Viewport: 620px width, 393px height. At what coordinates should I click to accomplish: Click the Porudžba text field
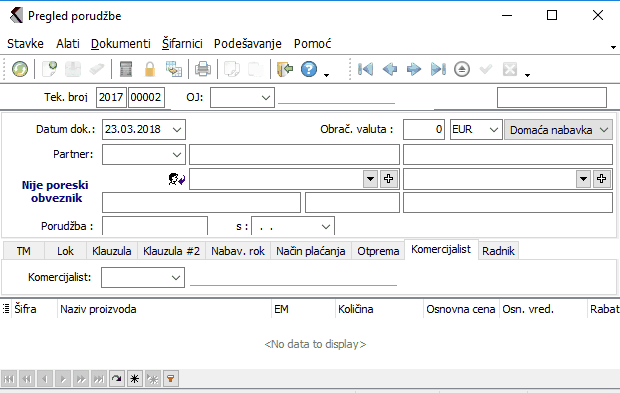(155, 226)
